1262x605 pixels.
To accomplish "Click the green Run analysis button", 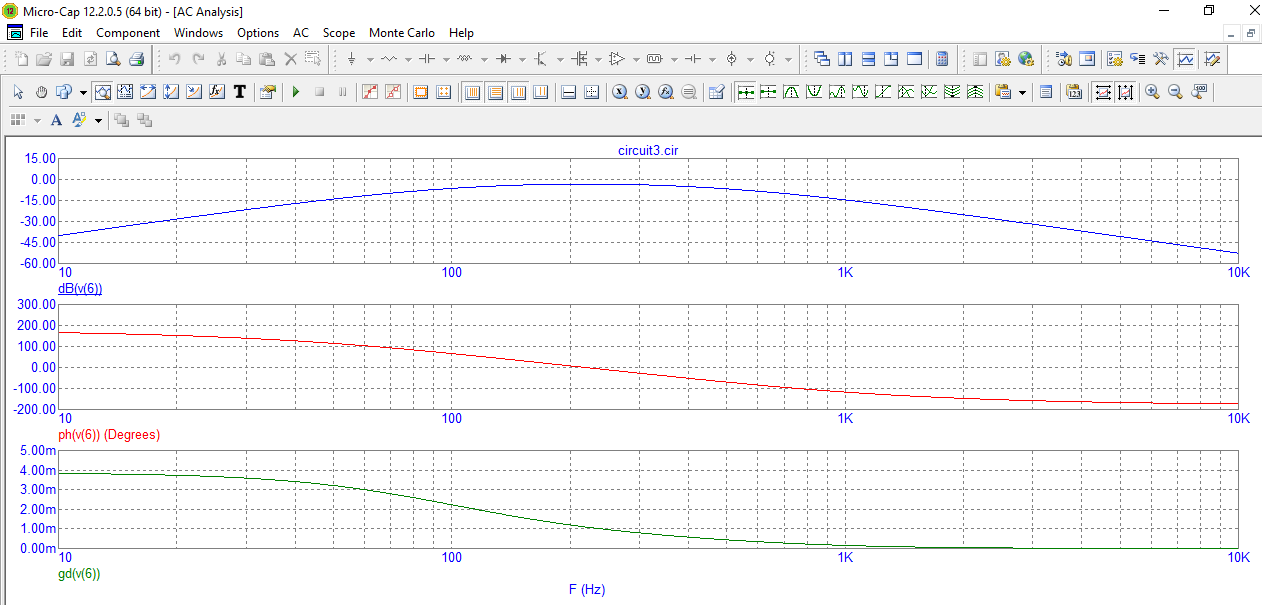I will [296, 92].
